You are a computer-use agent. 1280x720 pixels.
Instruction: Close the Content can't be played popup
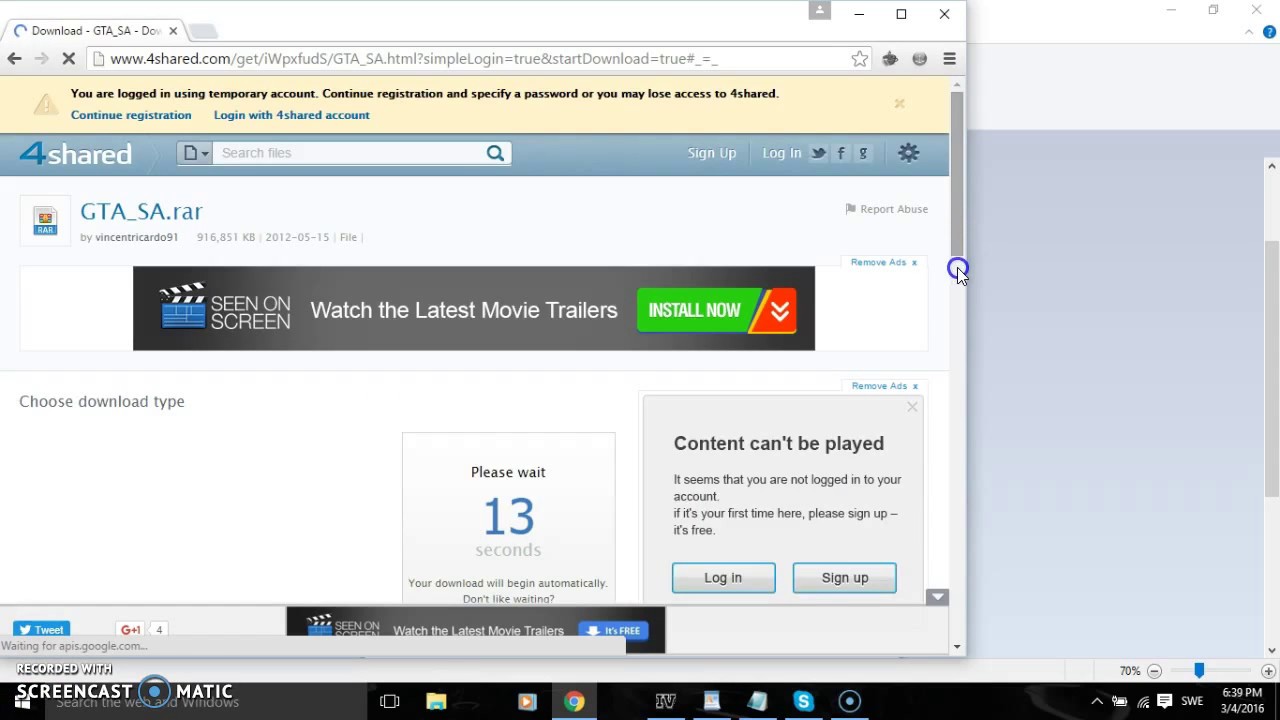[912, 407]
